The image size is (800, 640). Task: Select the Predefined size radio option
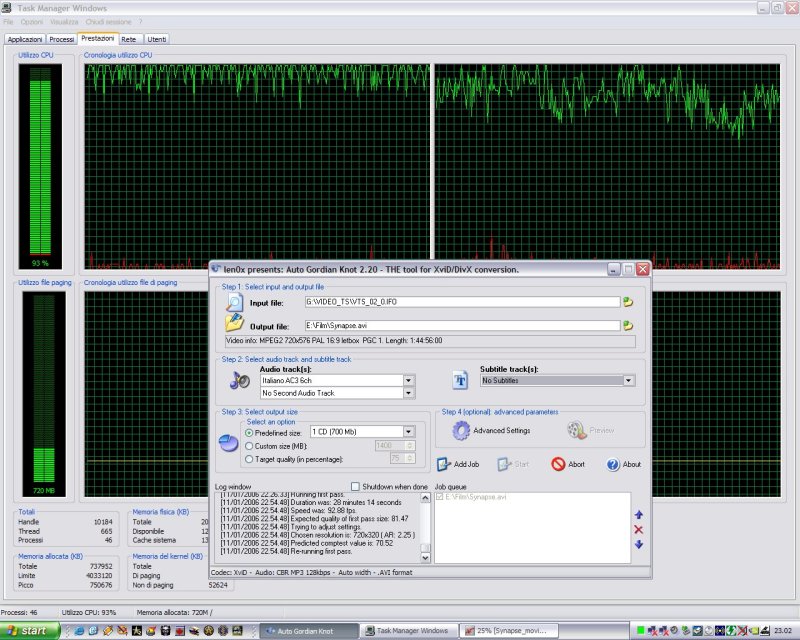coord(249,433)
